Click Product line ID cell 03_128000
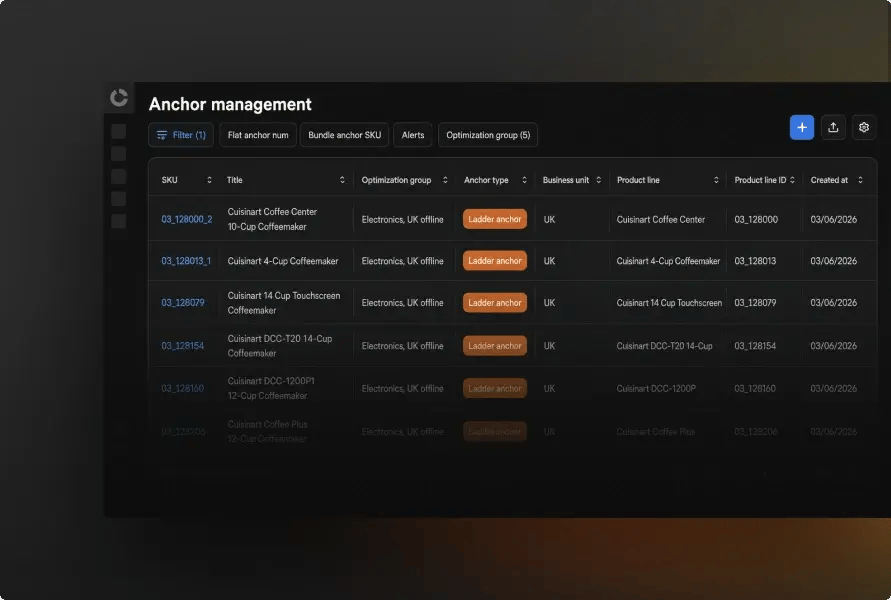 [x=756, y=219]
